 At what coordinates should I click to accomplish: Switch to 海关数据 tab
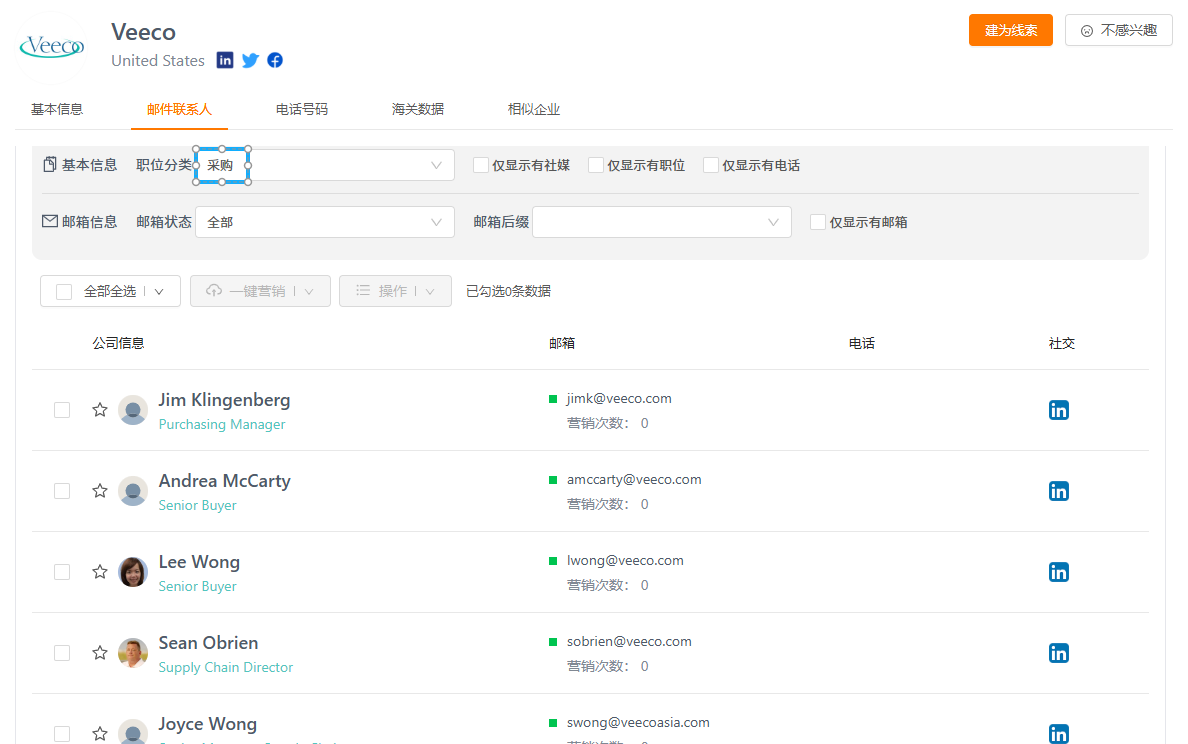click(417, 109)
